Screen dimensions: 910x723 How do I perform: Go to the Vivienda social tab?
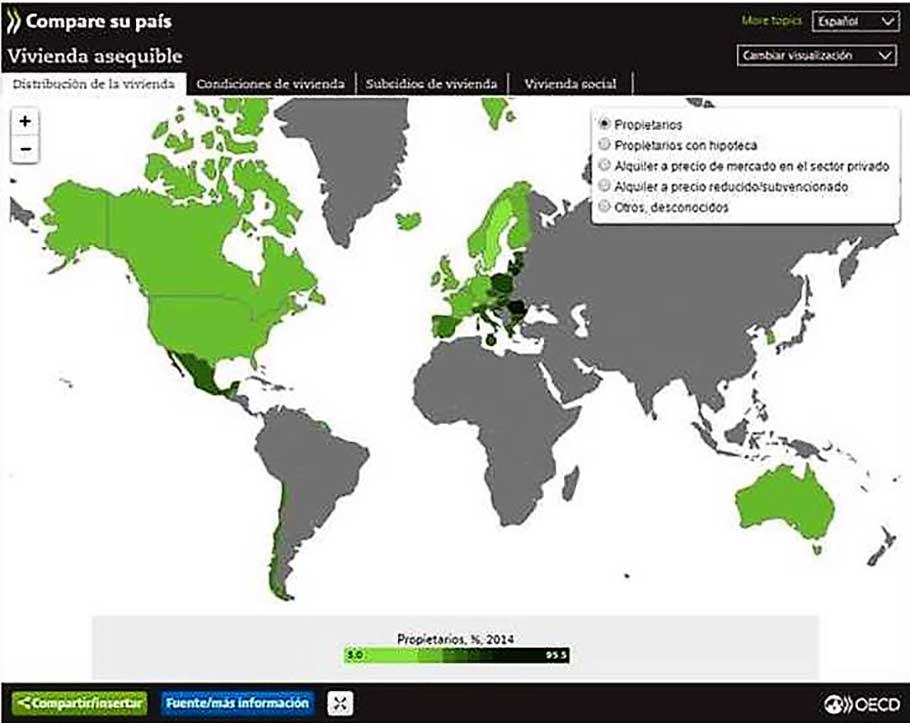click(570, 84)
